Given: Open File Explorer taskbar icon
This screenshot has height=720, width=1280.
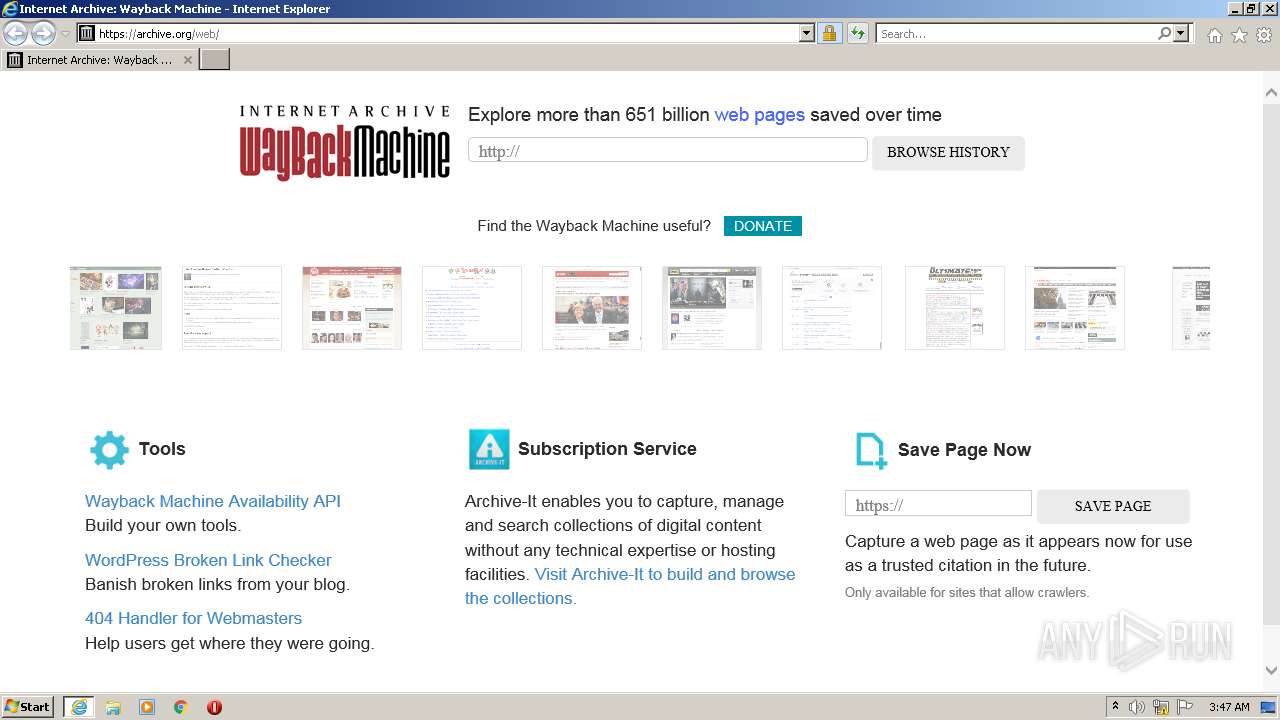Looking at the screenshot, I should tap(113, 707).
